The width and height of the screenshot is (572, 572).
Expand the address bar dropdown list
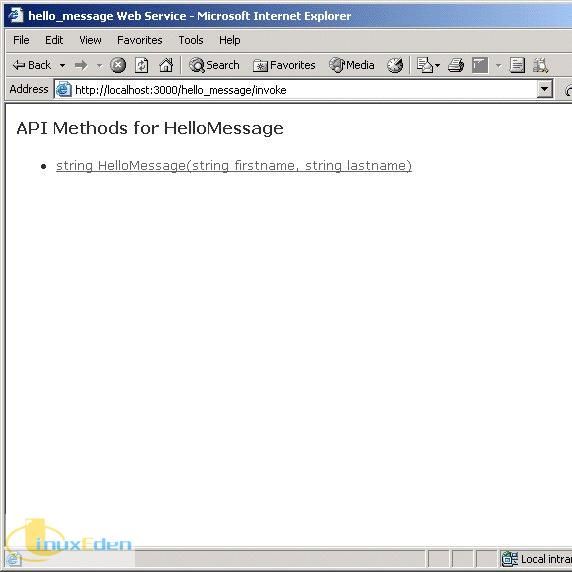(x=544, y=89)
